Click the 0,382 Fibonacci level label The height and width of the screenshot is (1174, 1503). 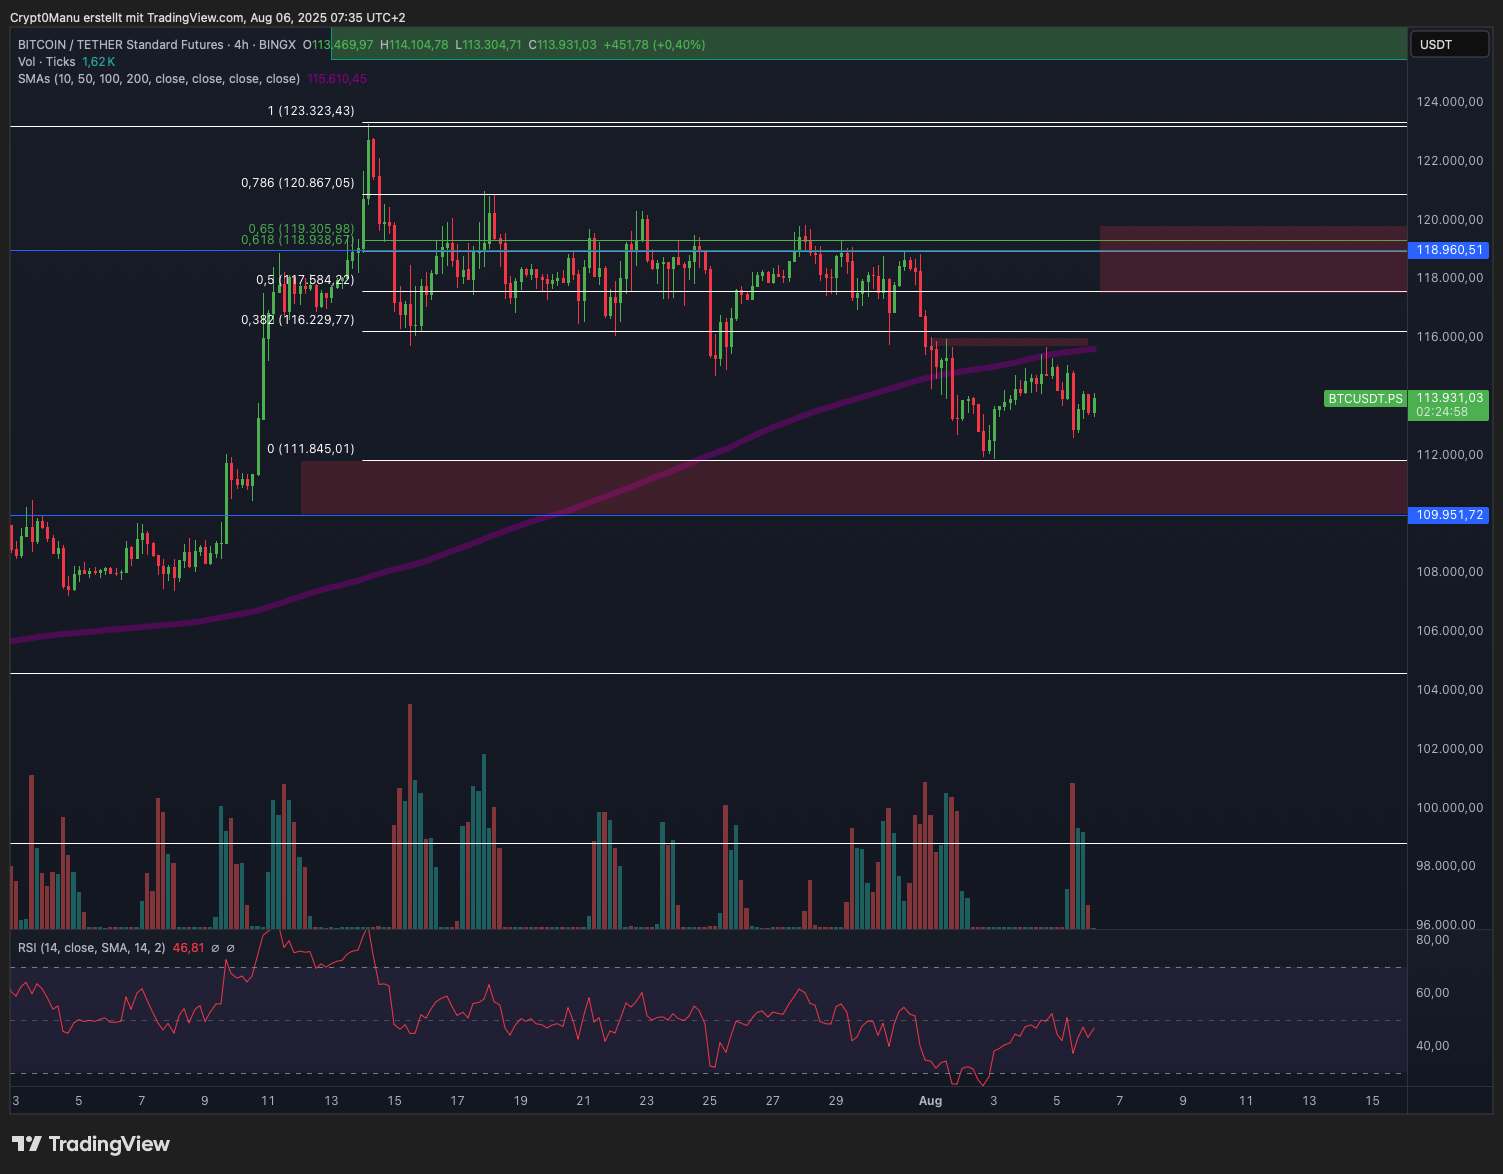pyautogui.click(x=297, y=320)
